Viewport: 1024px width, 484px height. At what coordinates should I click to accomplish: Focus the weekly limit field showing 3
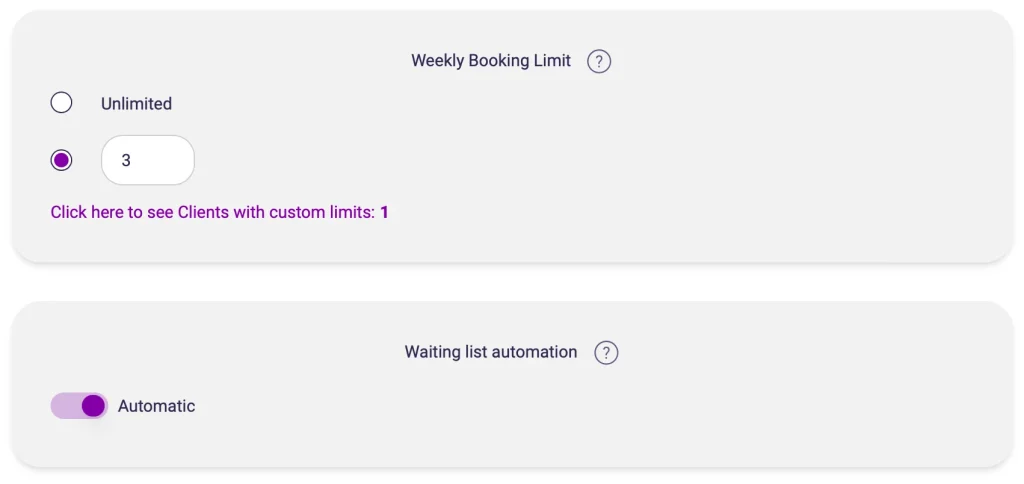click(147, 160)
